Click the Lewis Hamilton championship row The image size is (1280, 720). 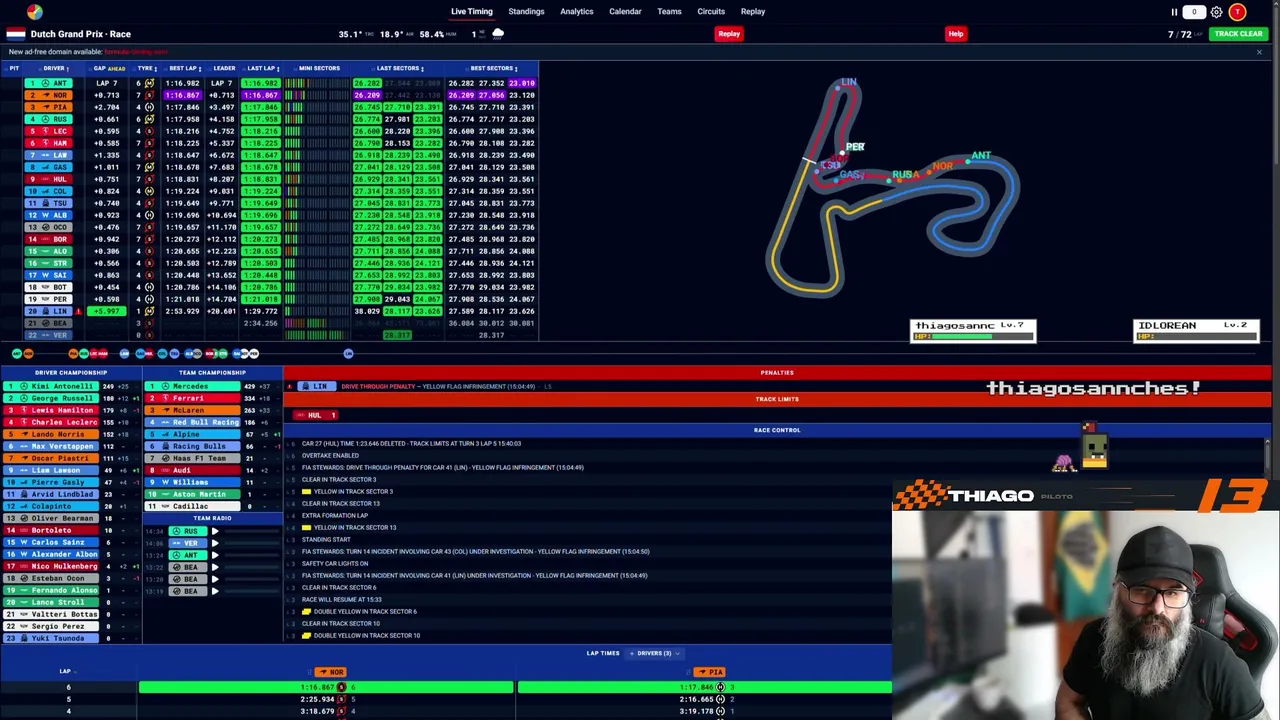click(71, 410)
